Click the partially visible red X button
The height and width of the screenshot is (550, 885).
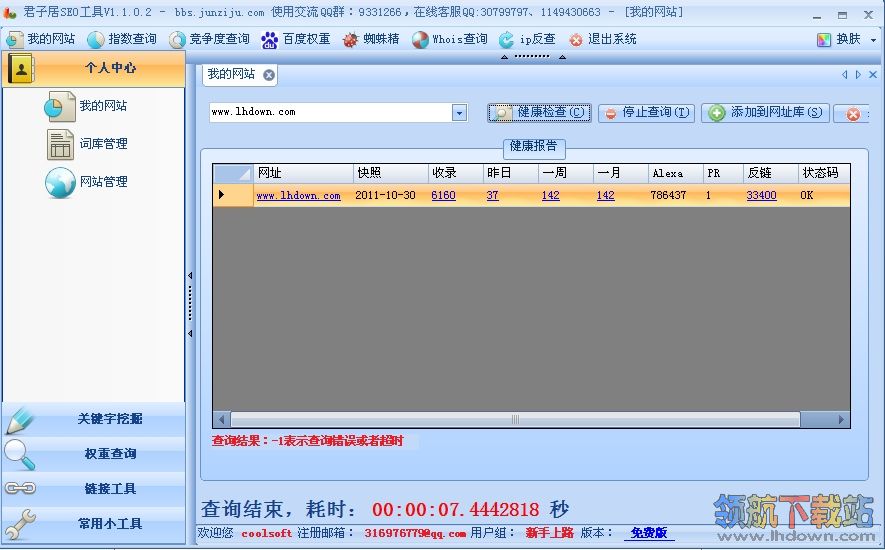(853, 114)
